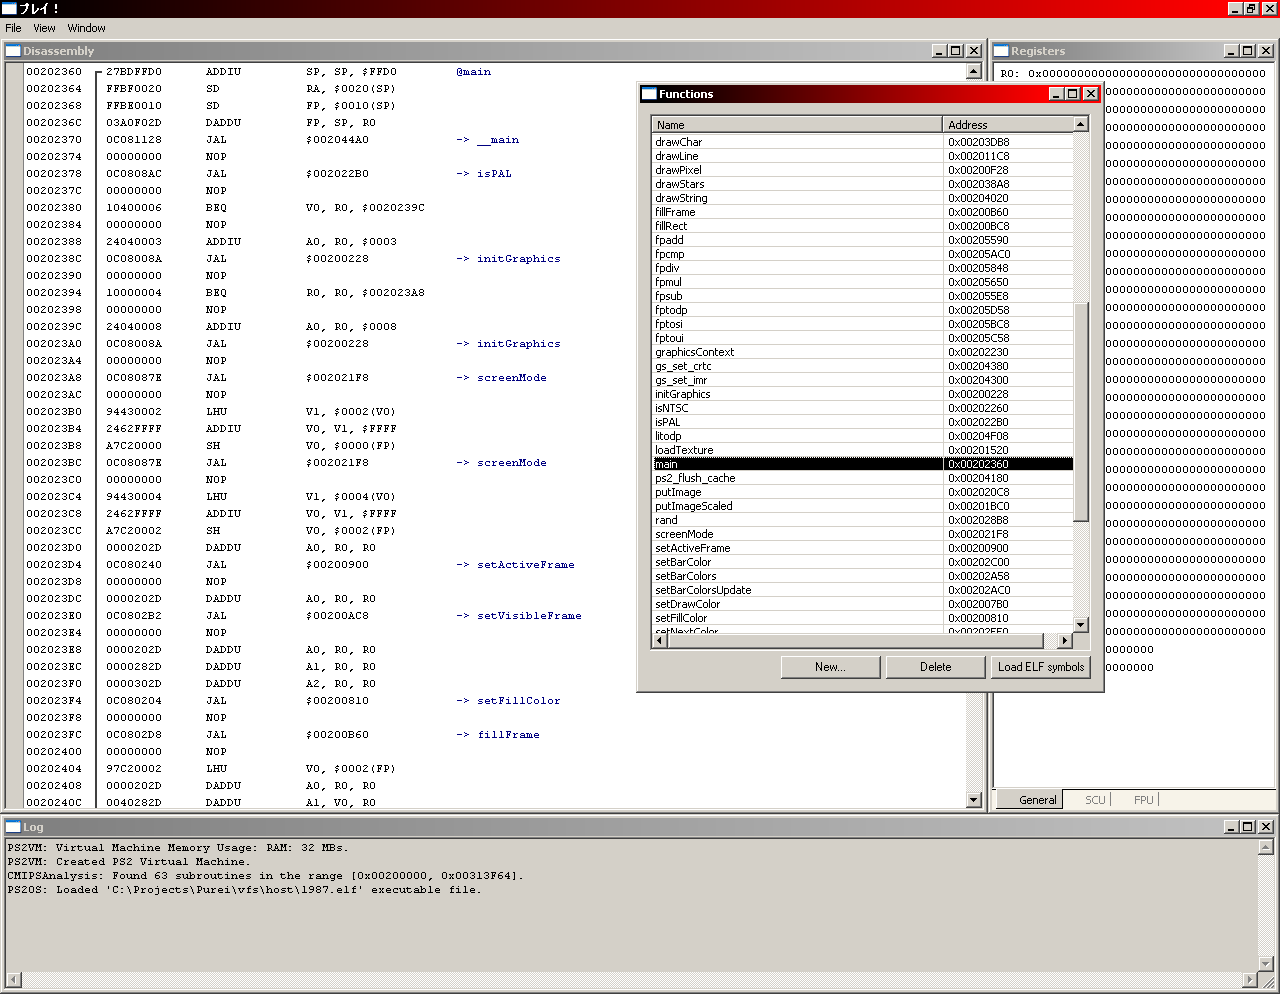
Task: Select the screenMode function in list
Action: tap(685, 534)
